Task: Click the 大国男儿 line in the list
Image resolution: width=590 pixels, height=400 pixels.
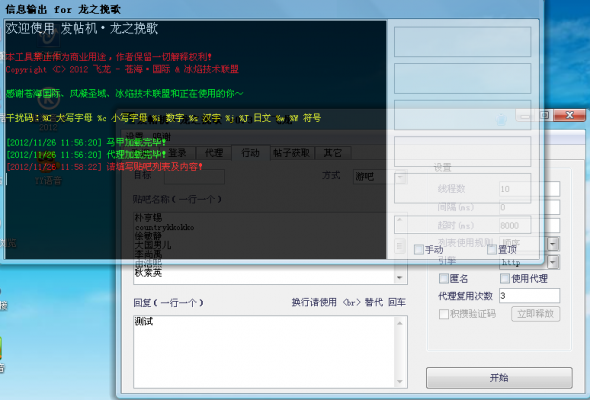Action: pos(153,245)
